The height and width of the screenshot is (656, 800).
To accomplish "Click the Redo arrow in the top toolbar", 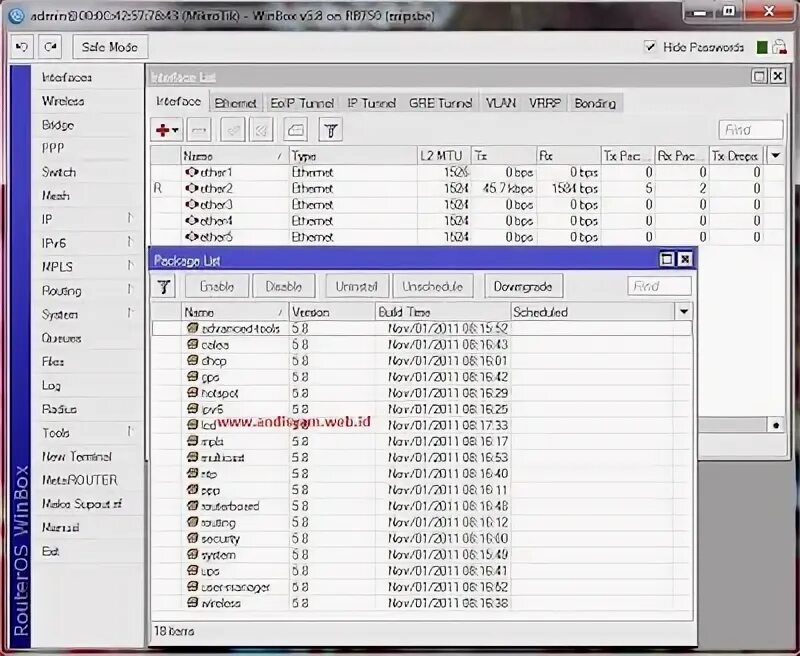I will (x=50, y=47).
